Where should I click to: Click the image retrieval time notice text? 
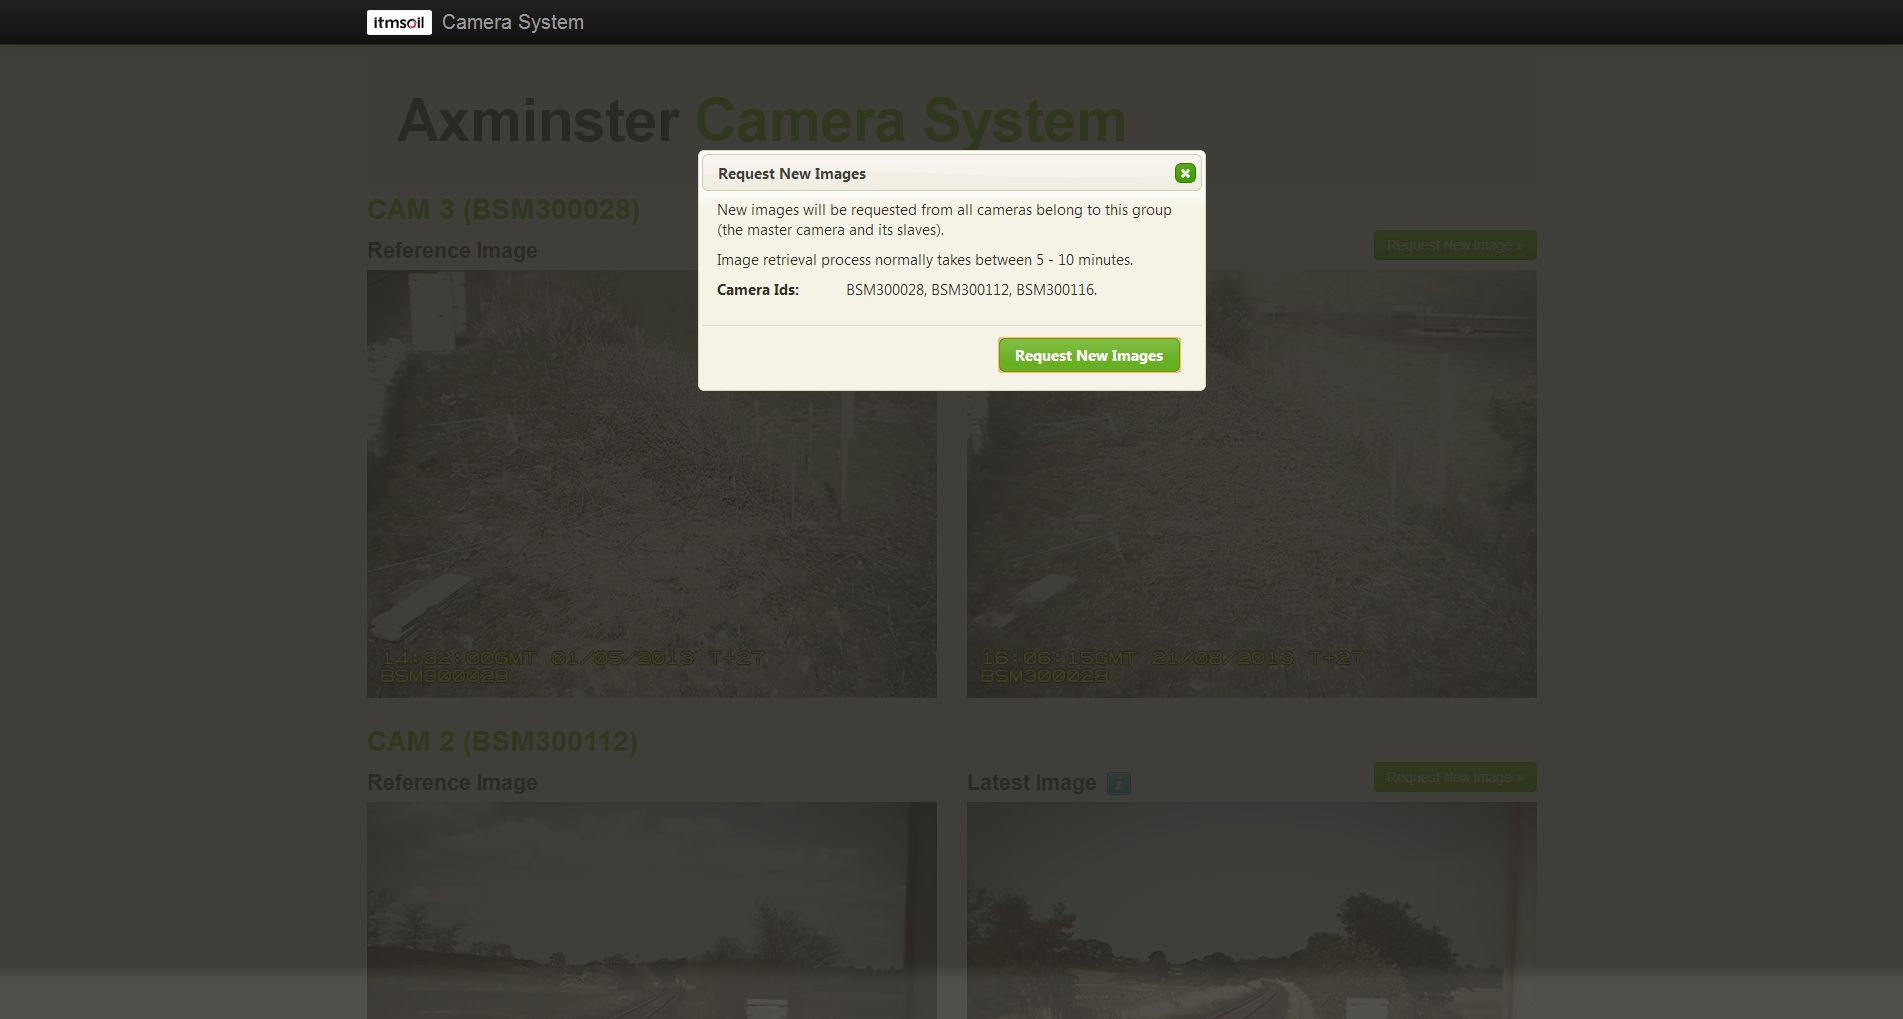tap(924, 260)
